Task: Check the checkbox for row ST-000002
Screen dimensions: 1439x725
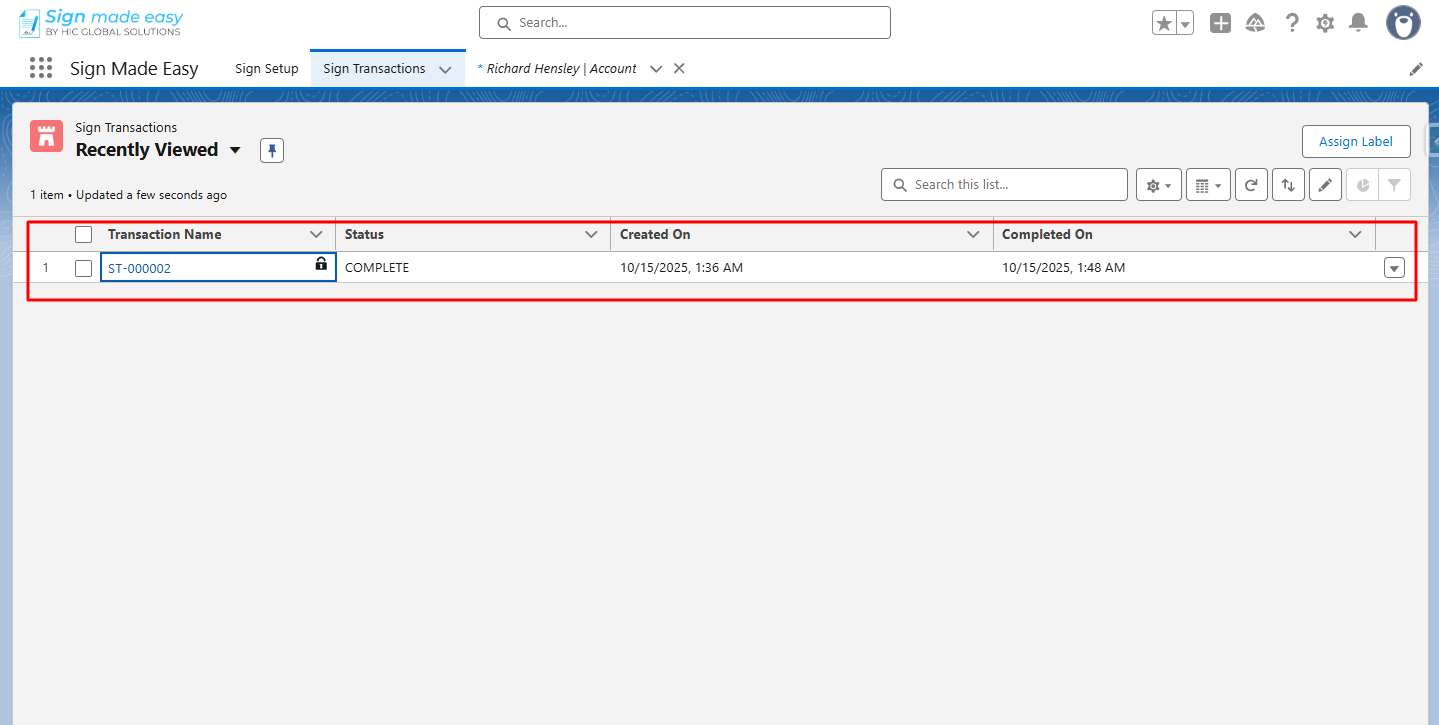Action: click(x=83, y=267)
